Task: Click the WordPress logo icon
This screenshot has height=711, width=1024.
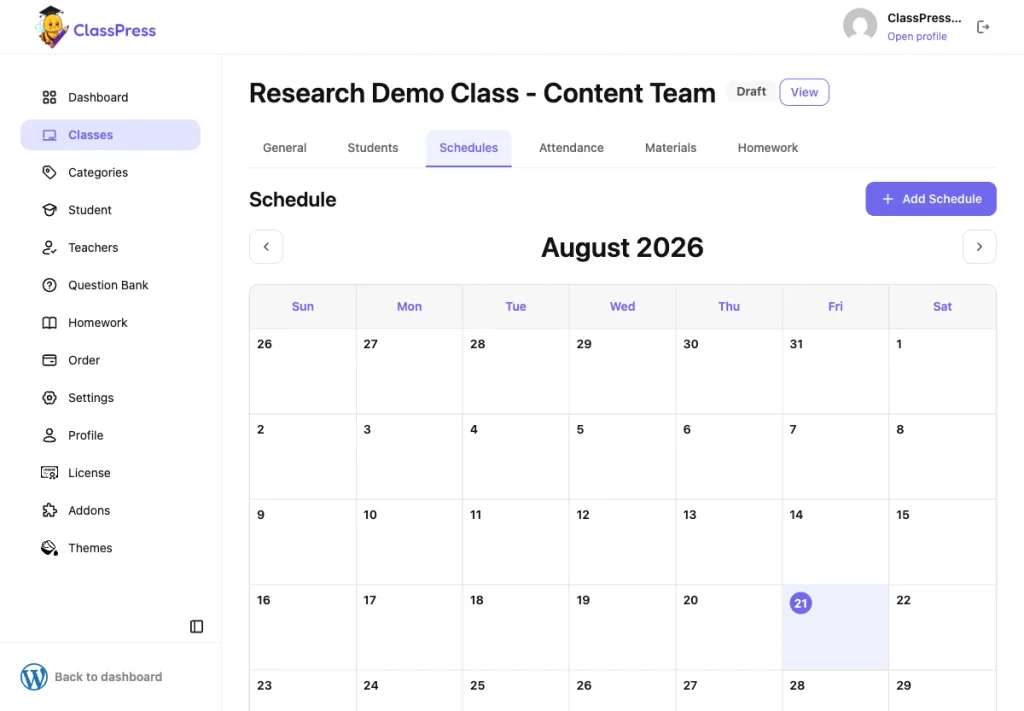Action: click(x=34, y=677)
